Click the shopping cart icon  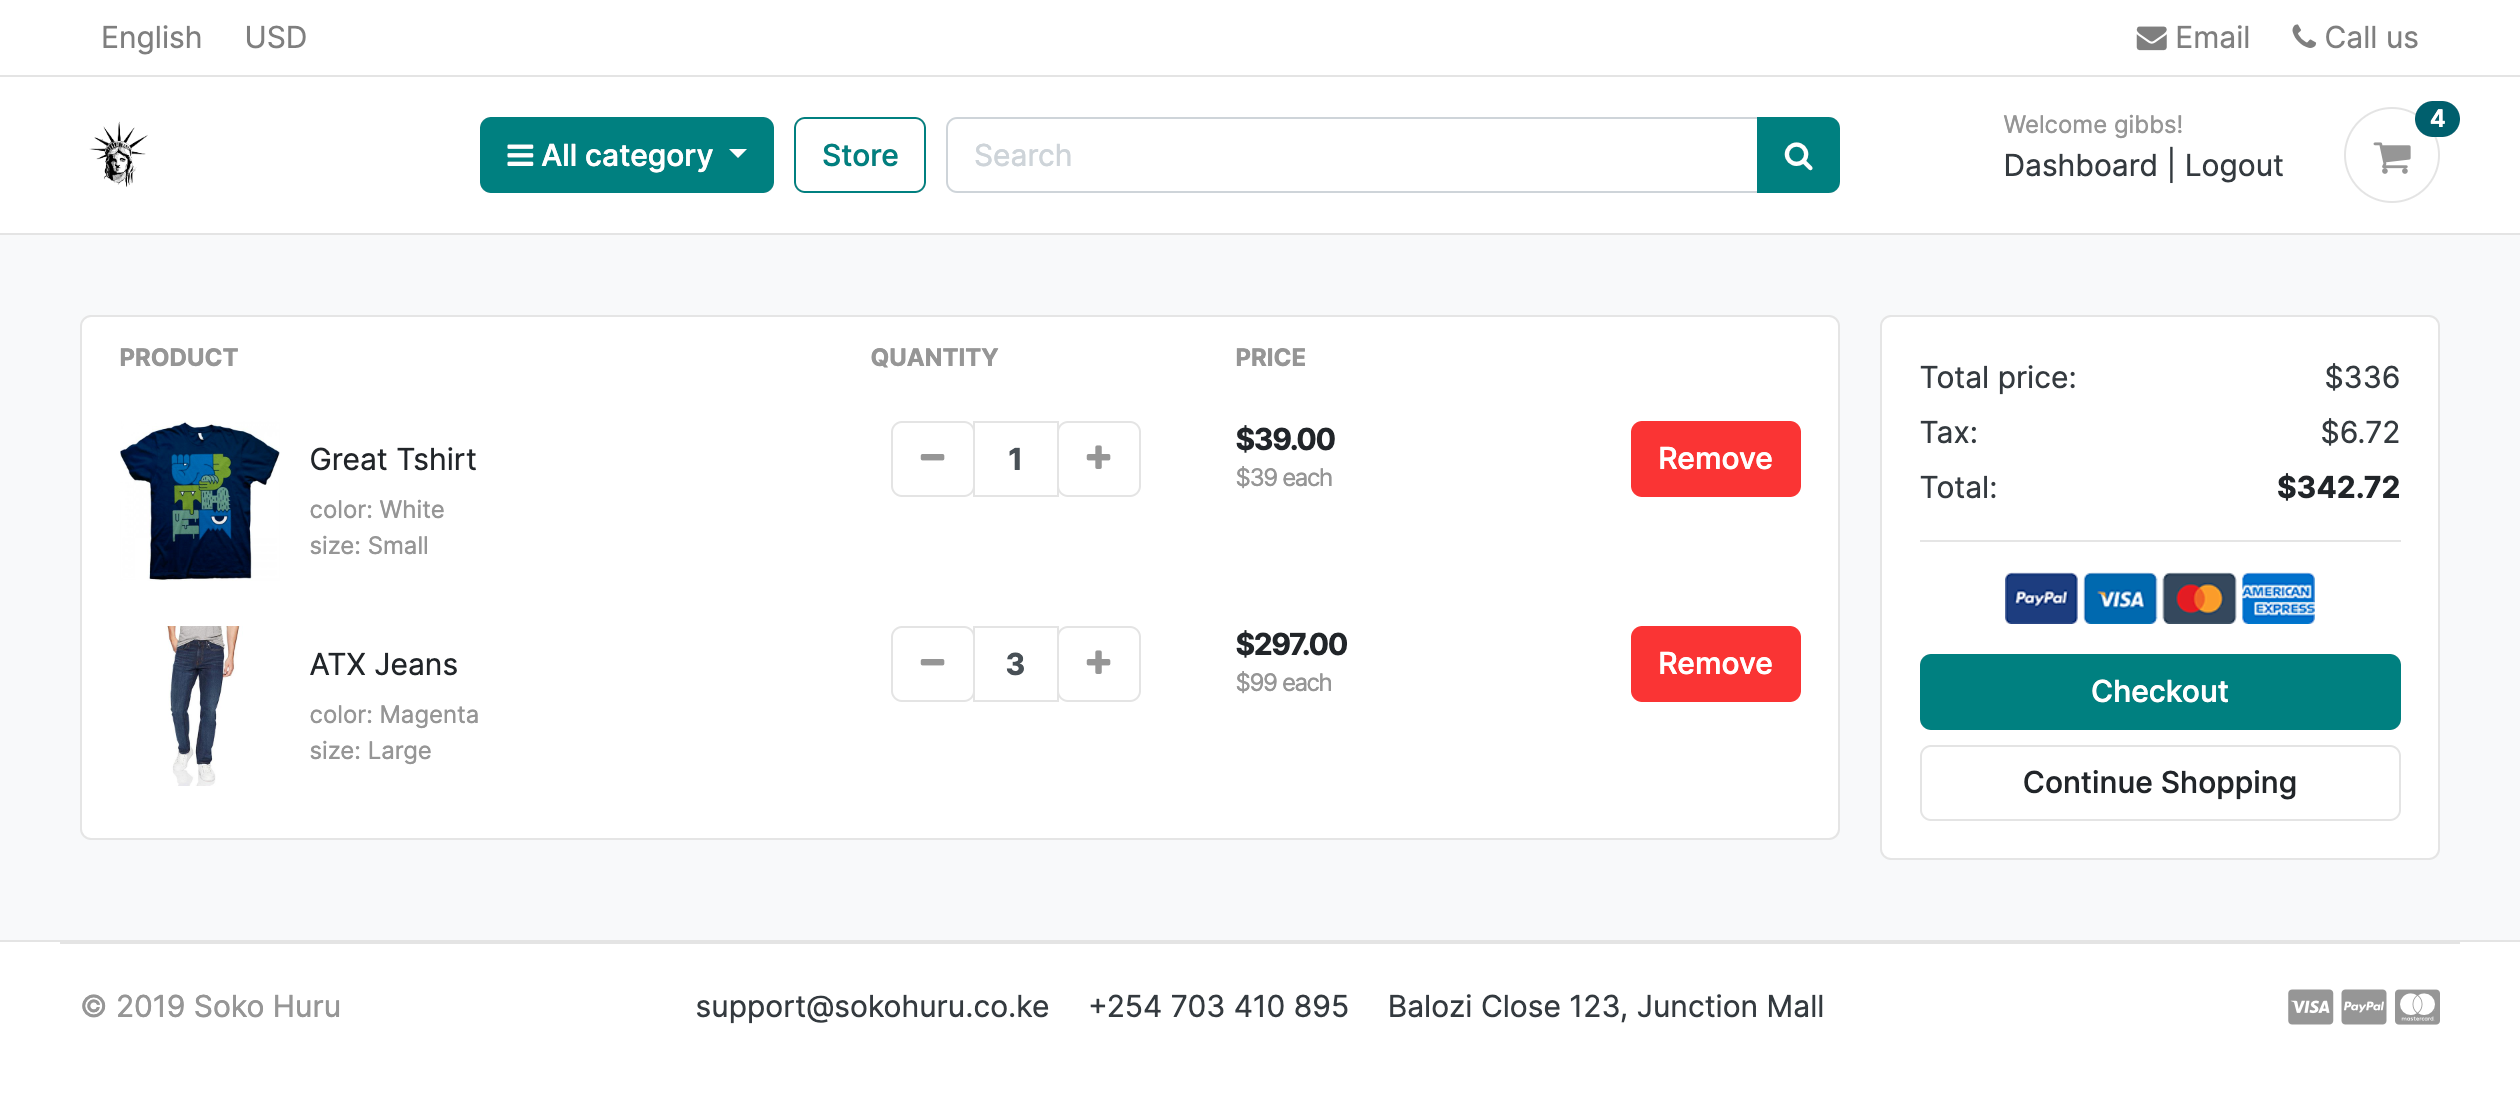[2391, 157]
